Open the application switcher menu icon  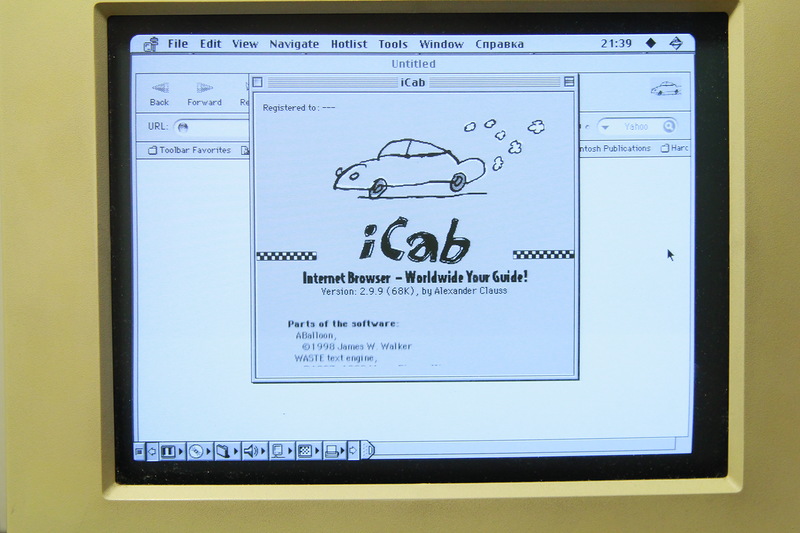[x=676, y=43]
